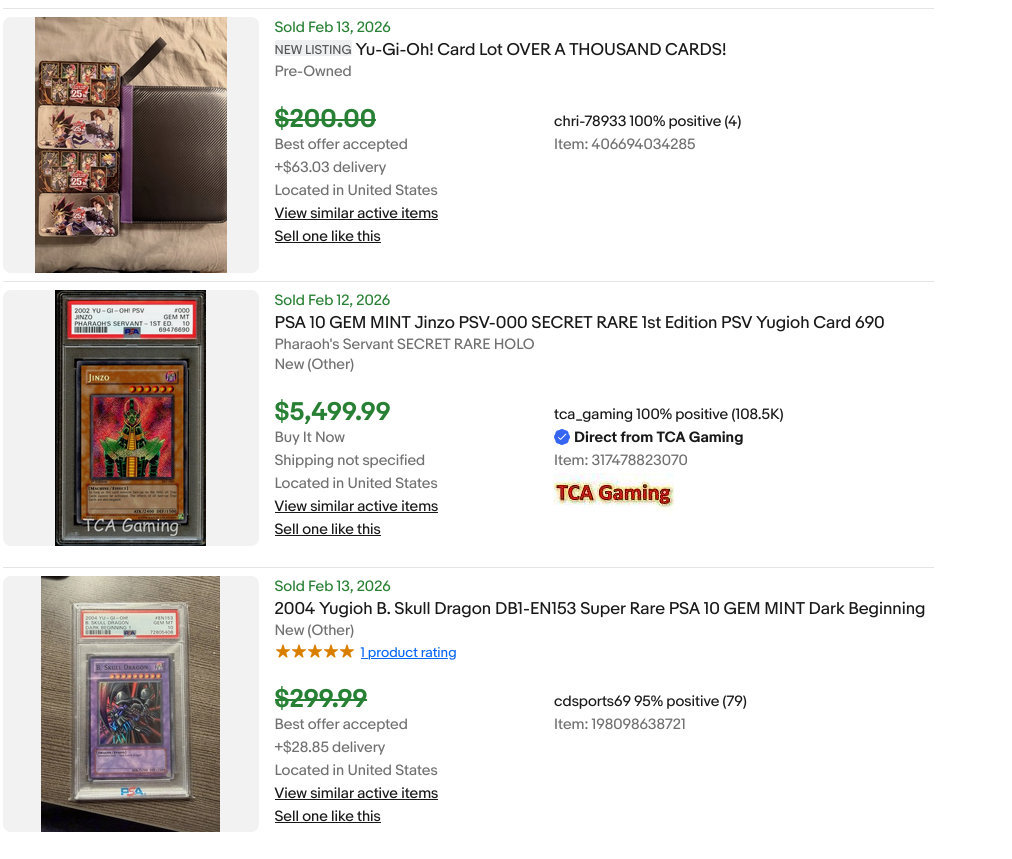Open the Yu-Gi-Oh card lot thumbnail image

click(131, 144)
